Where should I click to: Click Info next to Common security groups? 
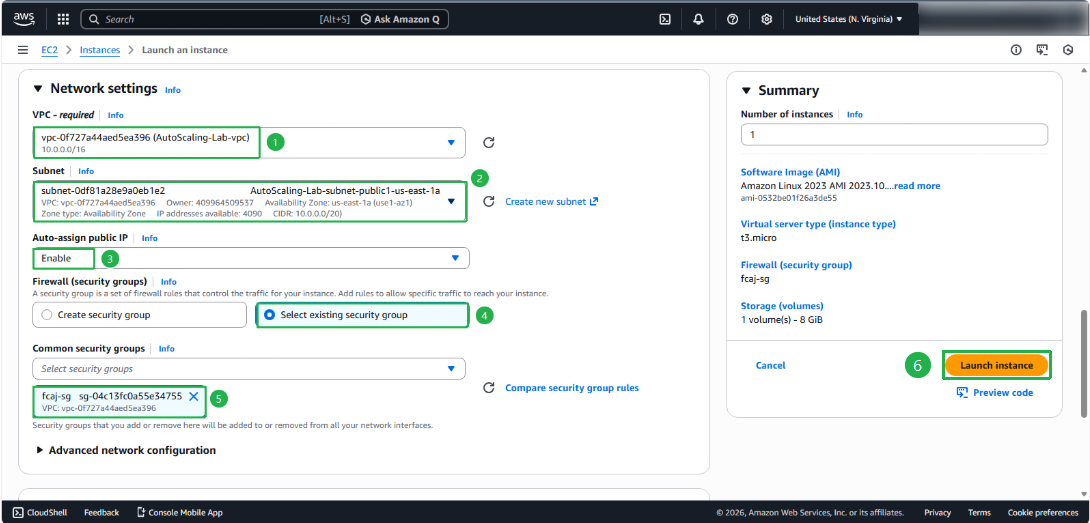166,348
